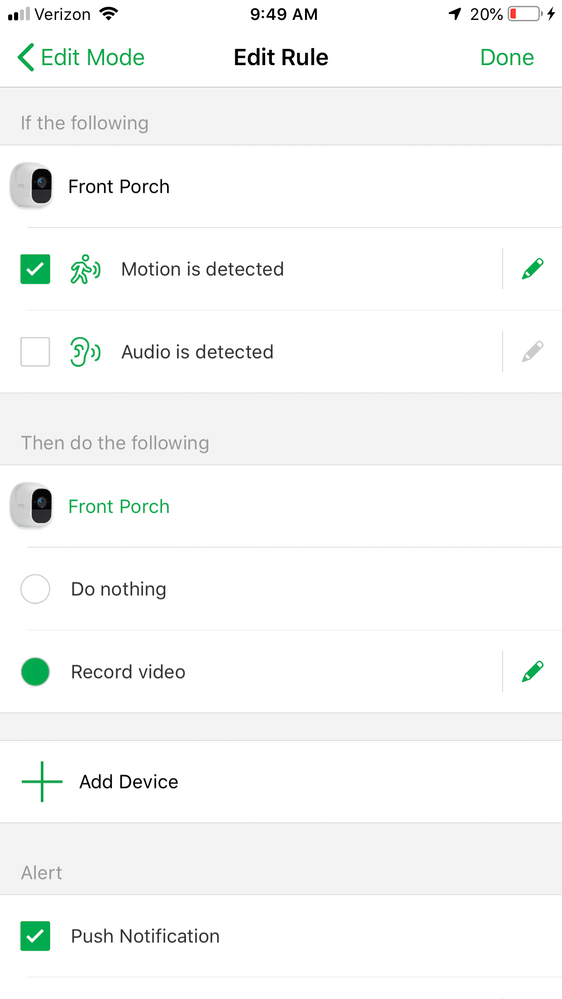Tap the running-person motion icon
The width and height of the screenshot is (562, 999).
(85, 269)
